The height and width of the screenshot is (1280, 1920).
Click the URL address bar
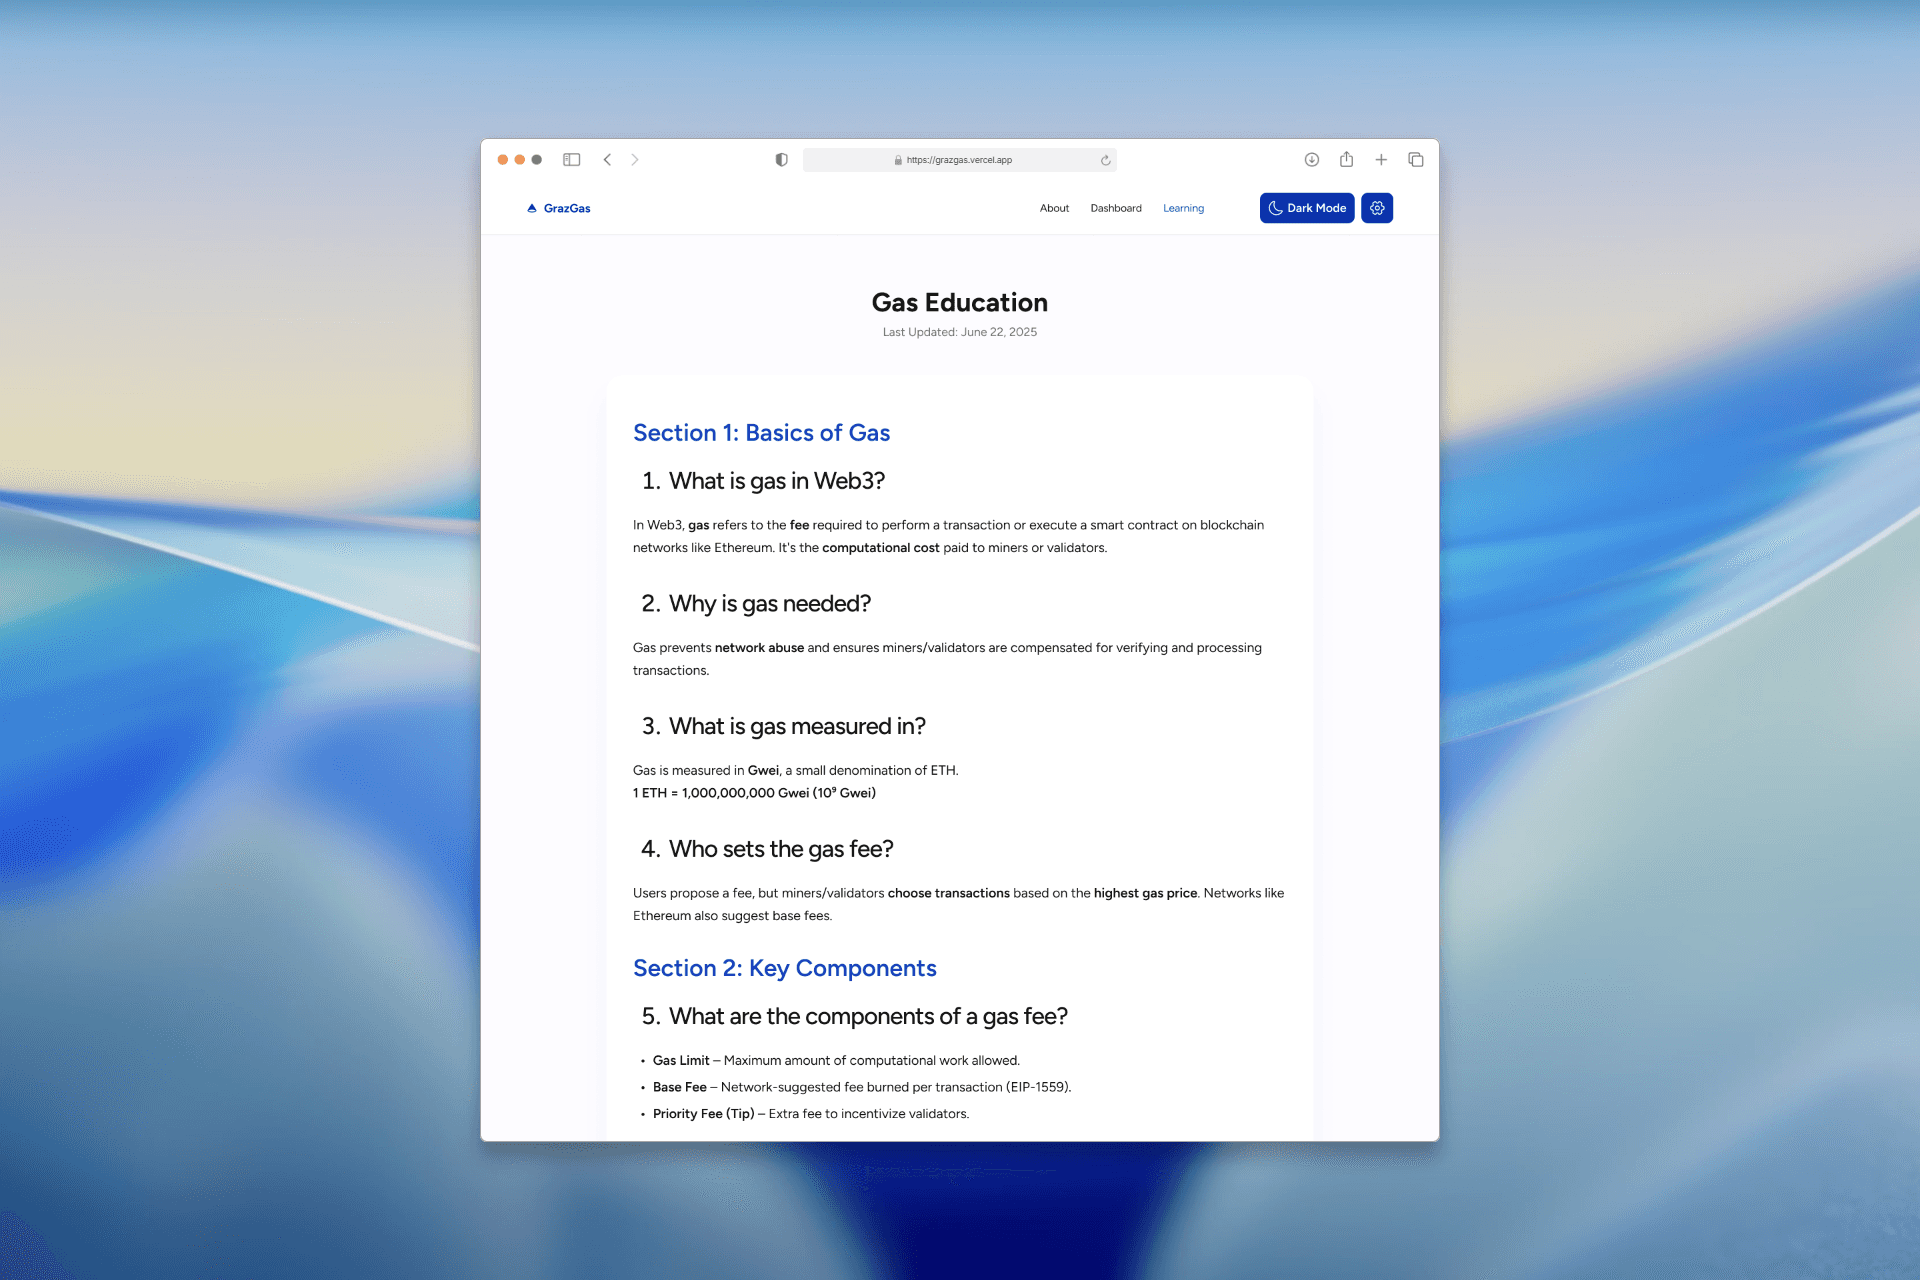click(x=958, y=160)
